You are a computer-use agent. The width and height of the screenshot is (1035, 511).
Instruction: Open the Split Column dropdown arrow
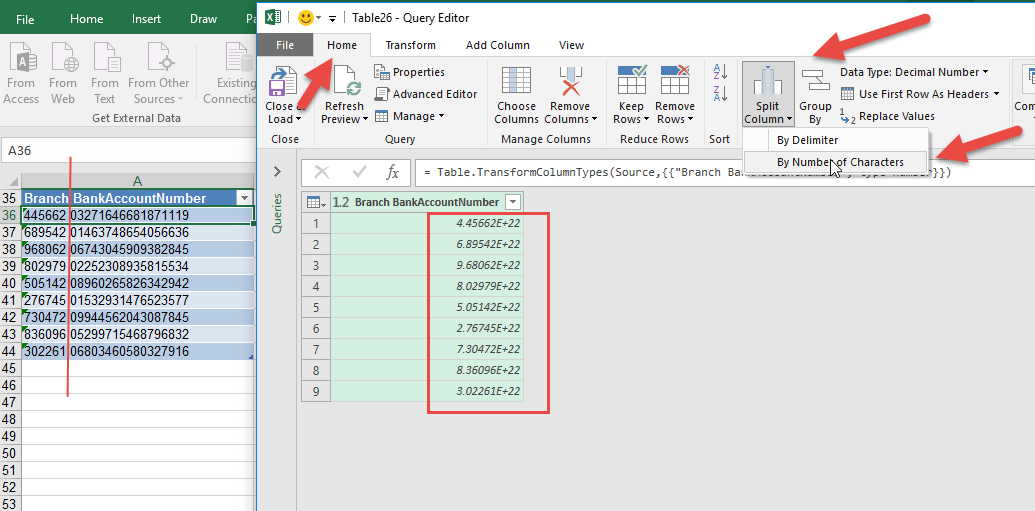(789, 119)
